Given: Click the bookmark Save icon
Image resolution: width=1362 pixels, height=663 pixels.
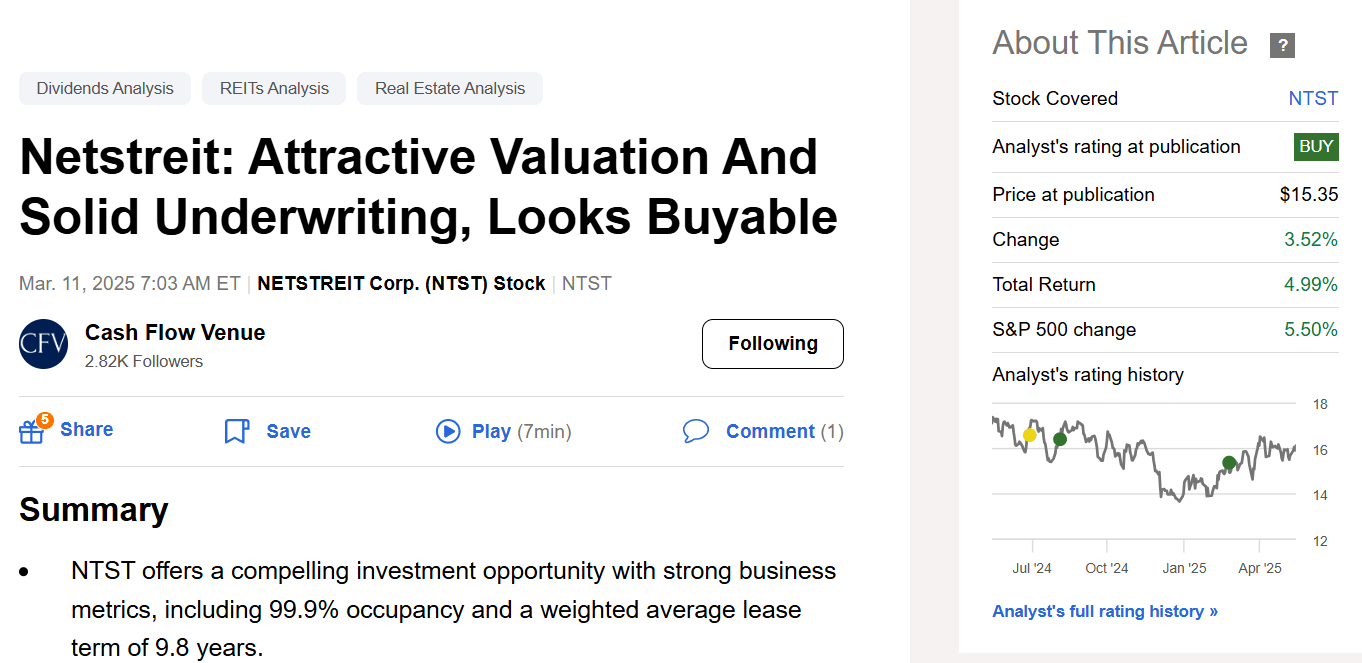Looking at the screenshot, I should pos(236,431).
